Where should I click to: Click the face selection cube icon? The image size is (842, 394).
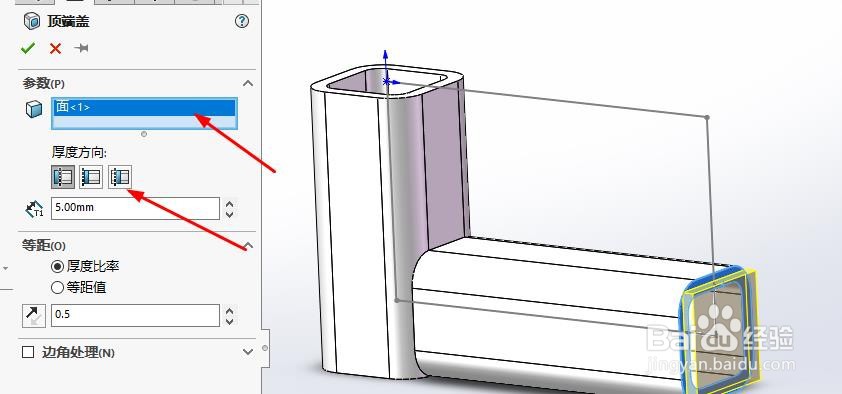(x=34, y=109)
